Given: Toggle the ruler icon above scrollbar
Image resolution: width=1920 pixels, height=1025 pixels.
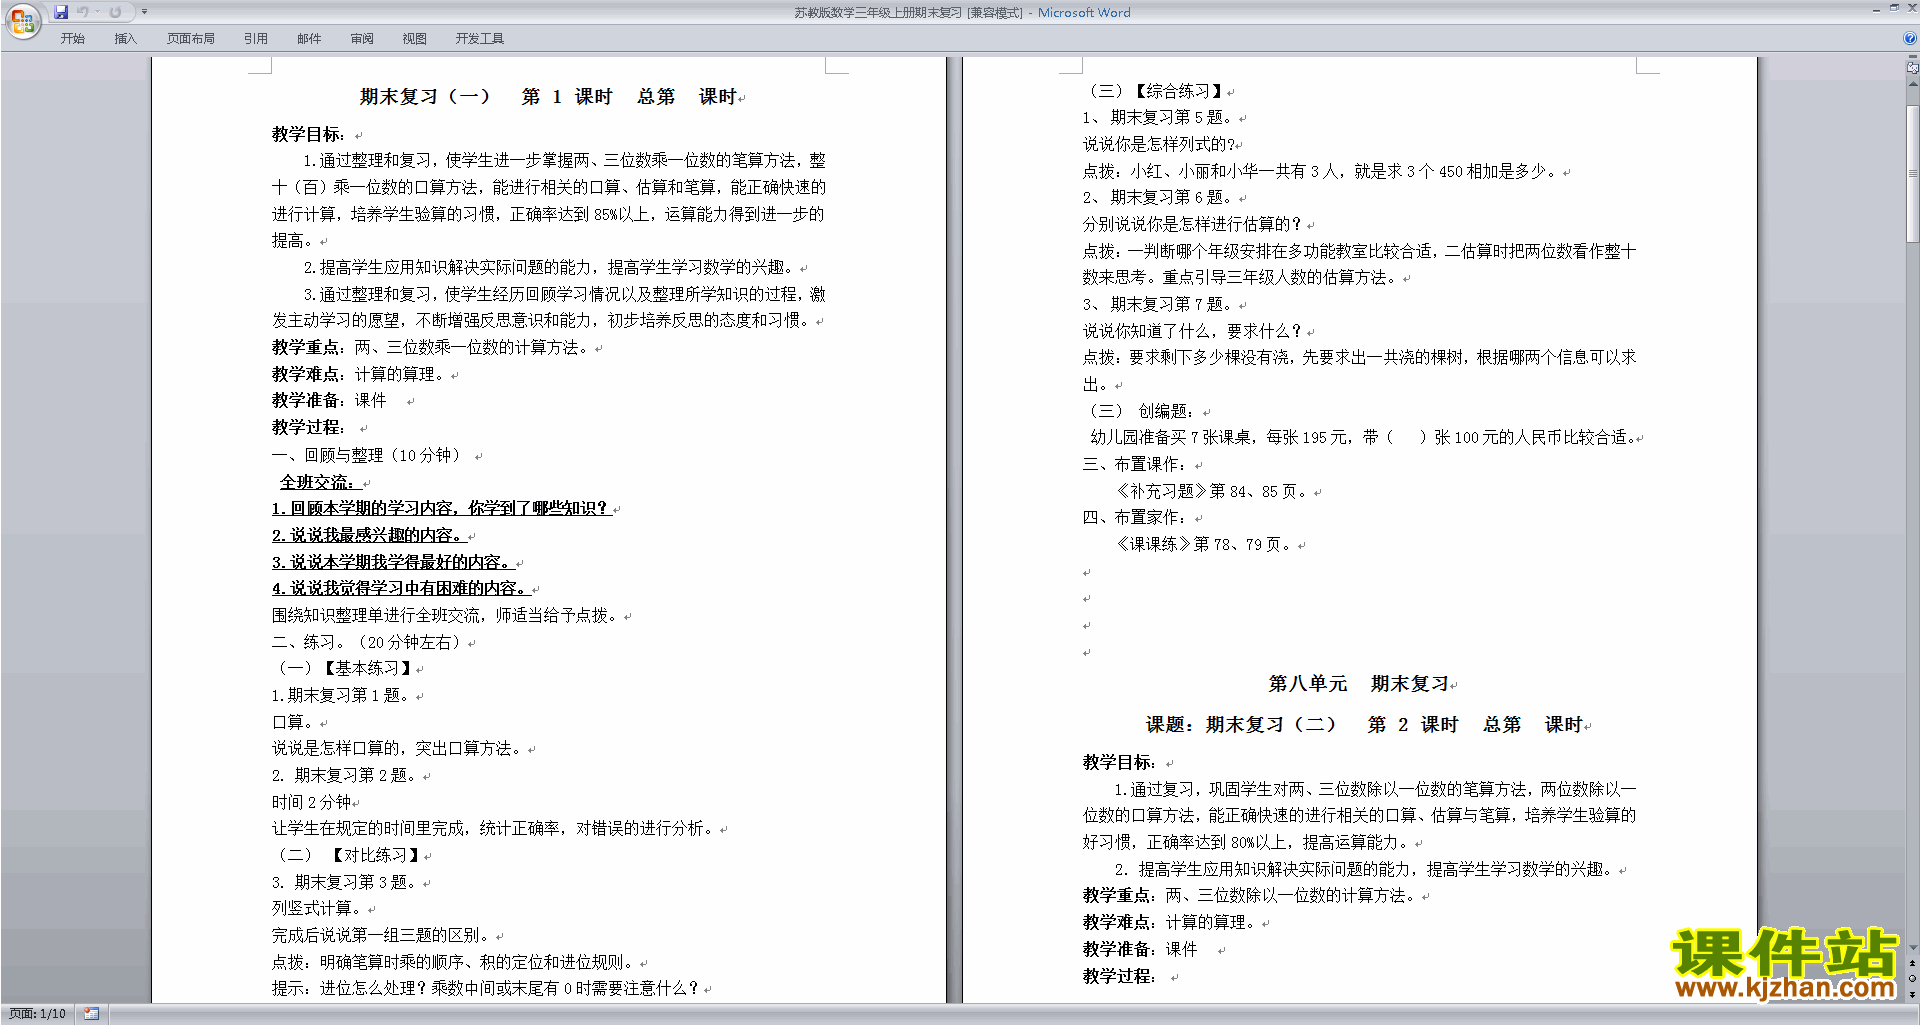Looking at the screenshot, I should pyautogui.click(x=1912, y=68).
